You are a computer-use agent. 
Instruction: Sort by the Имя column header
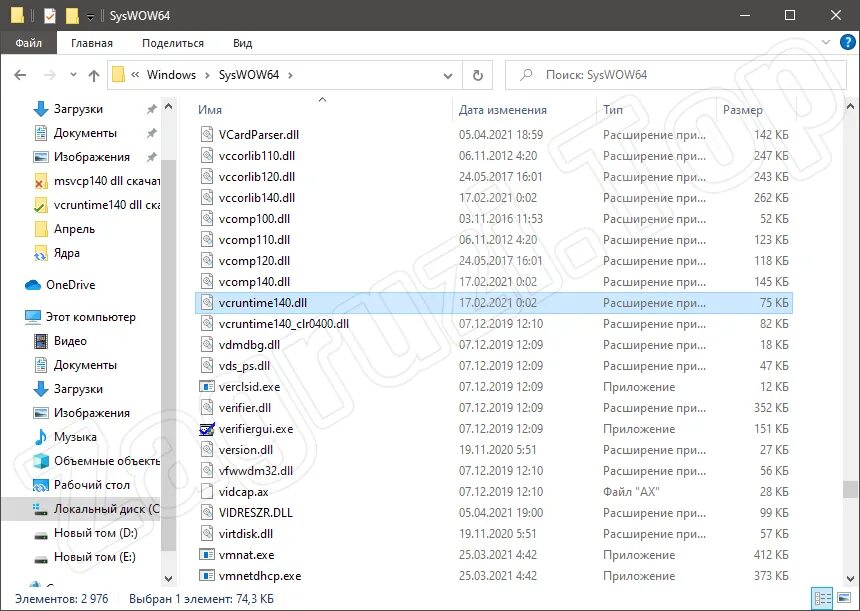pos(210,110)
